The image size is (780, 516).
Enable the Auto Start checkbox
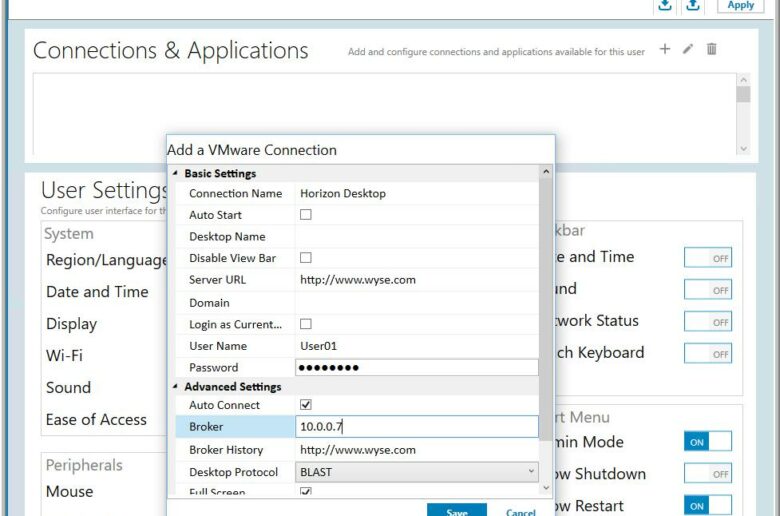pyautogui.click(x=306, y=214)
